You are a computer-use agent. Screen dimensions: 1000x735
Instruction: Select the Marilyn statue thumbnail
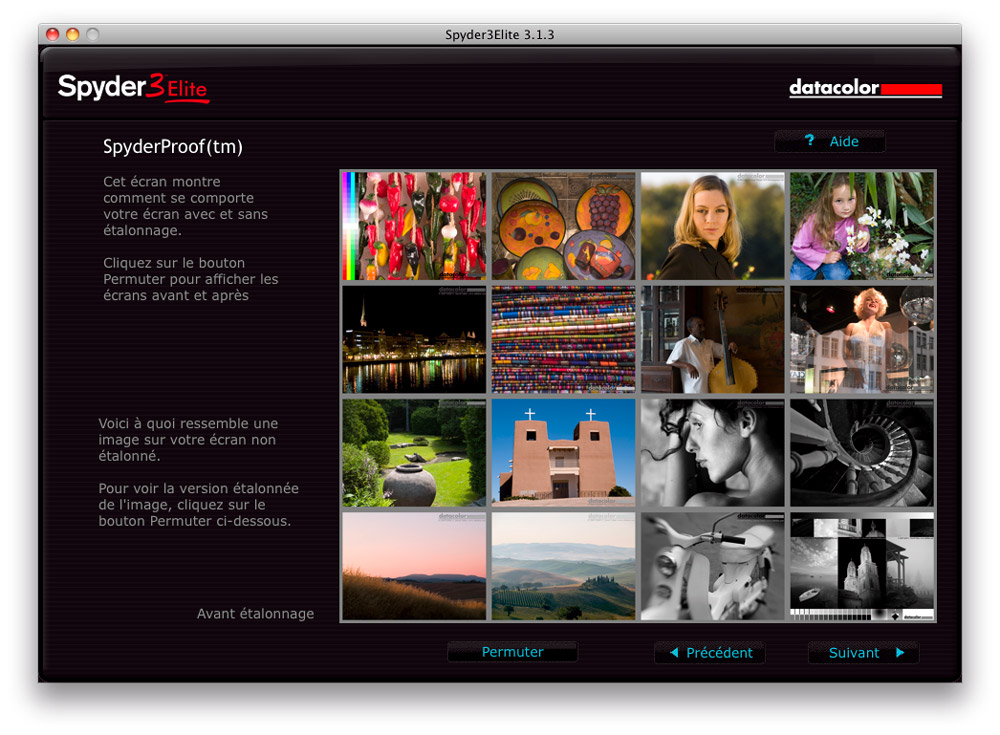point(862,339)
